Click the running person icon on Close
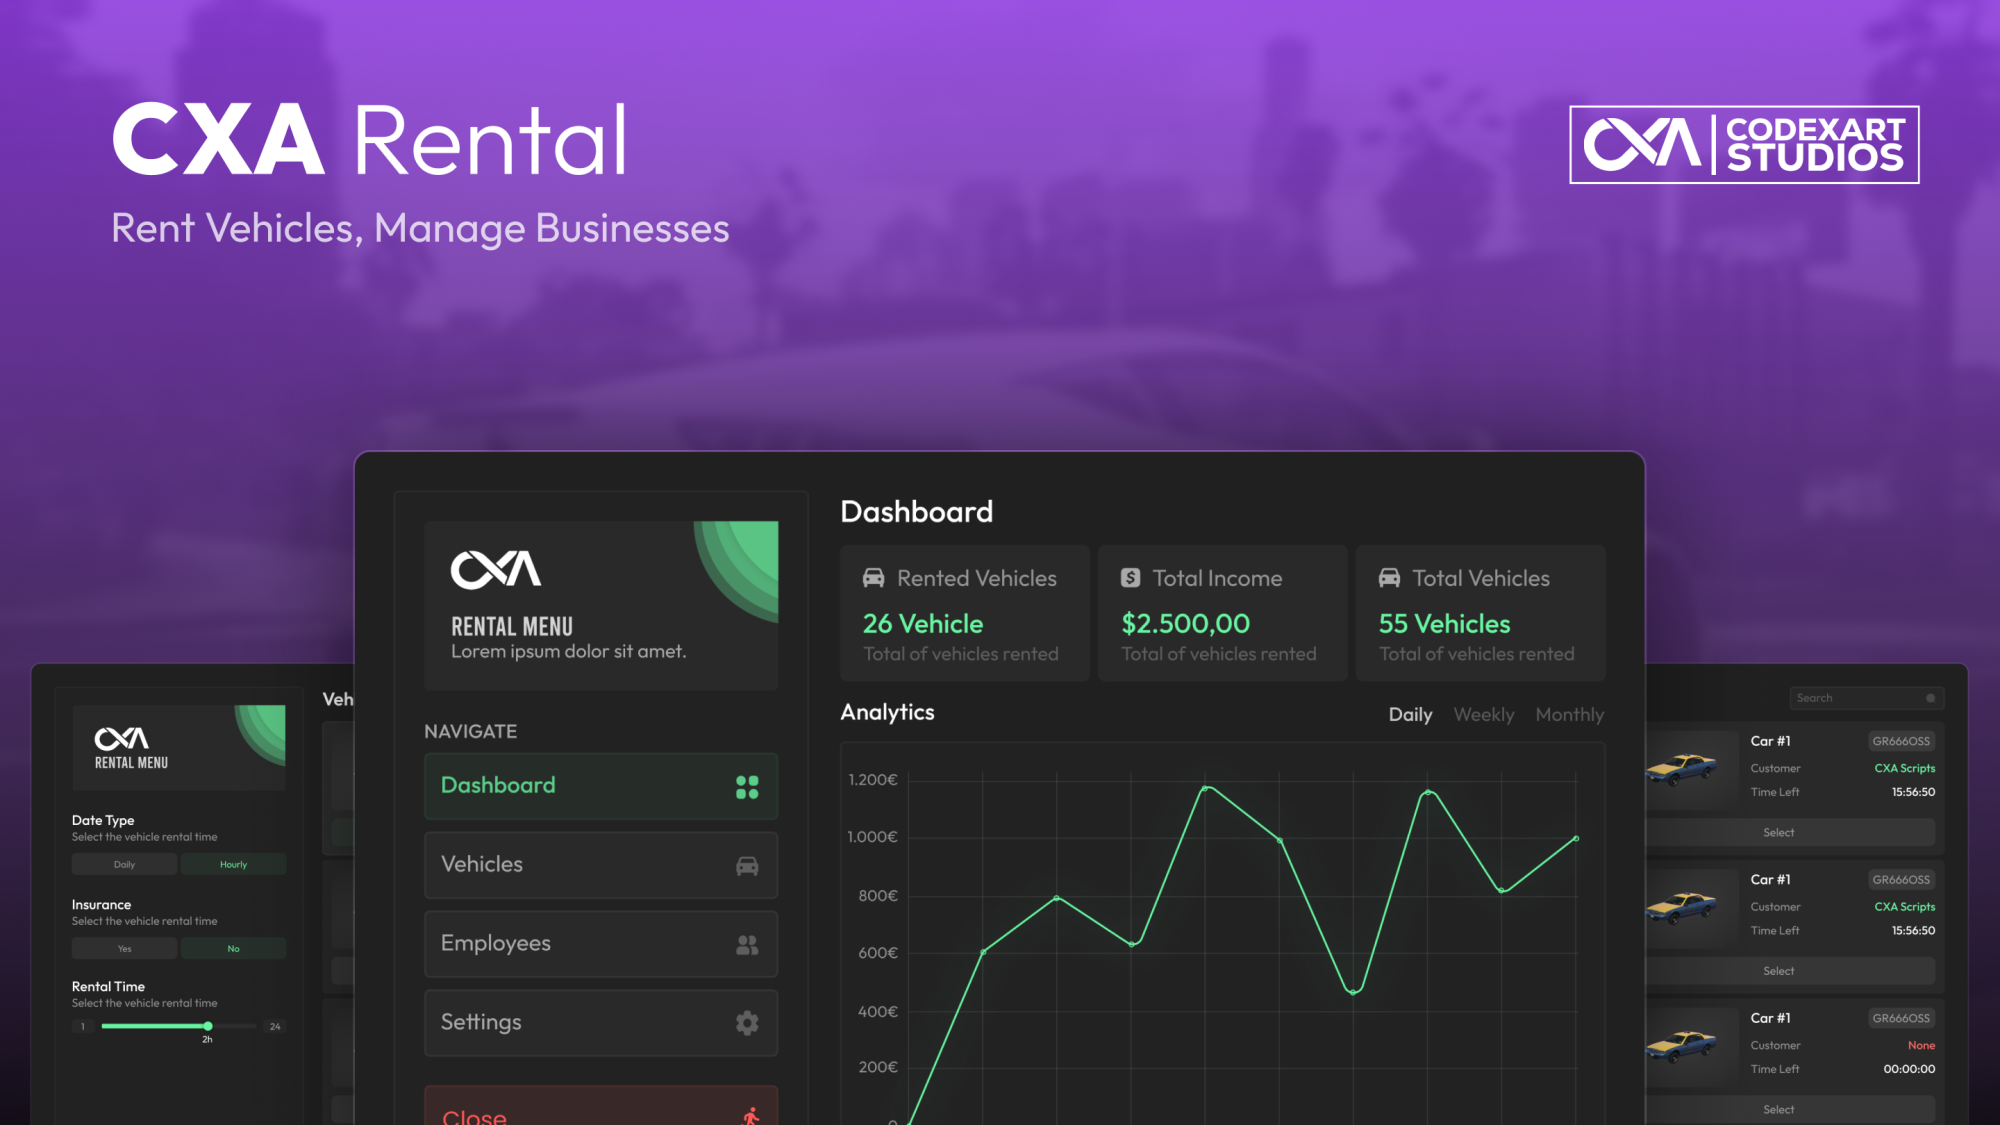 (x=751, y=1116)
